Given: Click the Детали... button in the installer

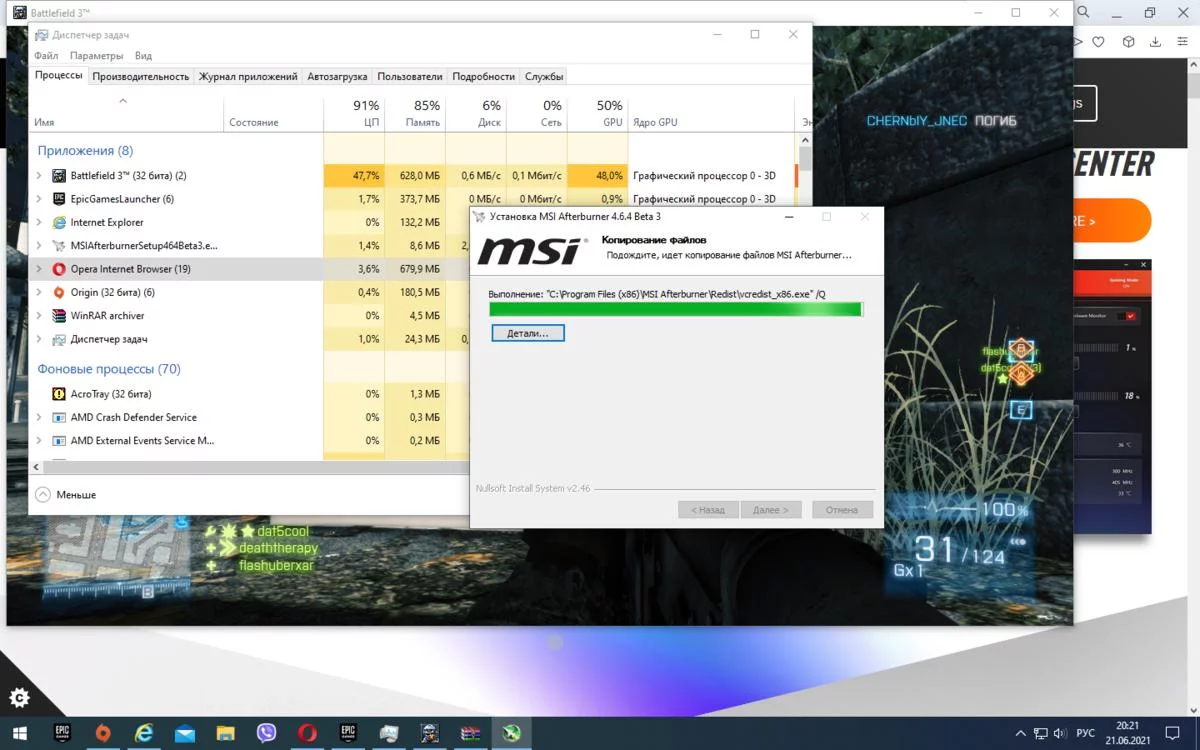Looking at the screenshot, I should coord(528,333).
